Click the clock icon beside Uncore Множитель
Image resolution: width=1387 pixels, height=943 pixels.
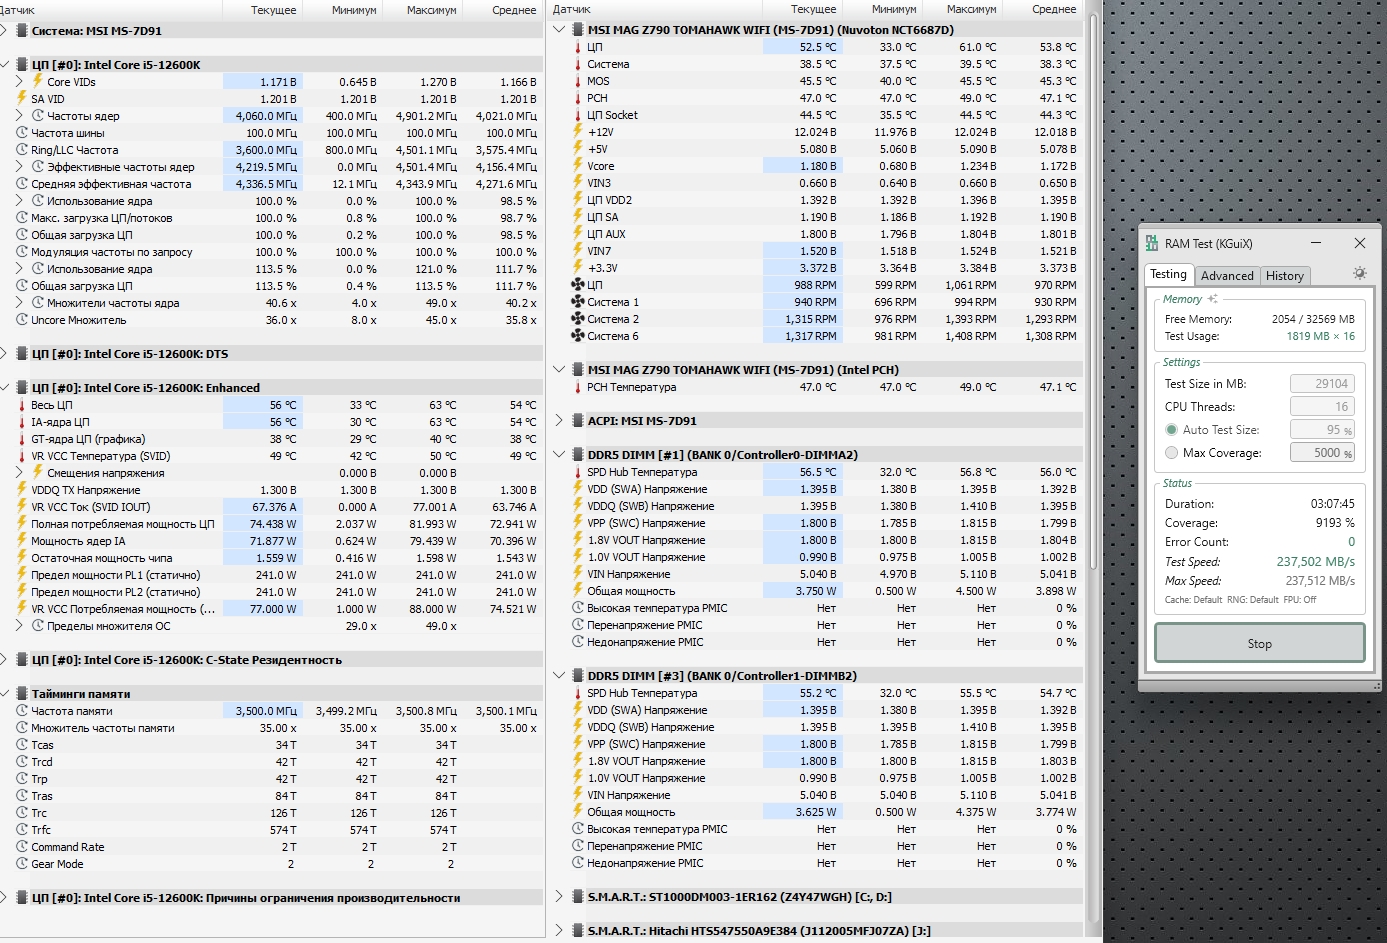tap(22, 319)
